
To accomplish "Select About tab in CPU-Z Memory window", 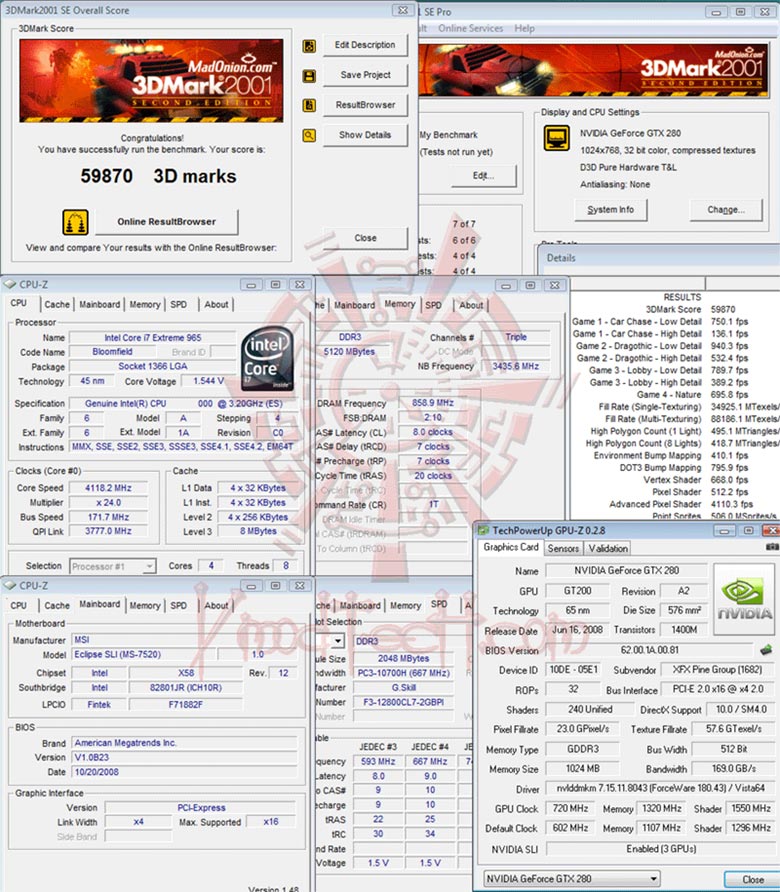I will [471, 305].
